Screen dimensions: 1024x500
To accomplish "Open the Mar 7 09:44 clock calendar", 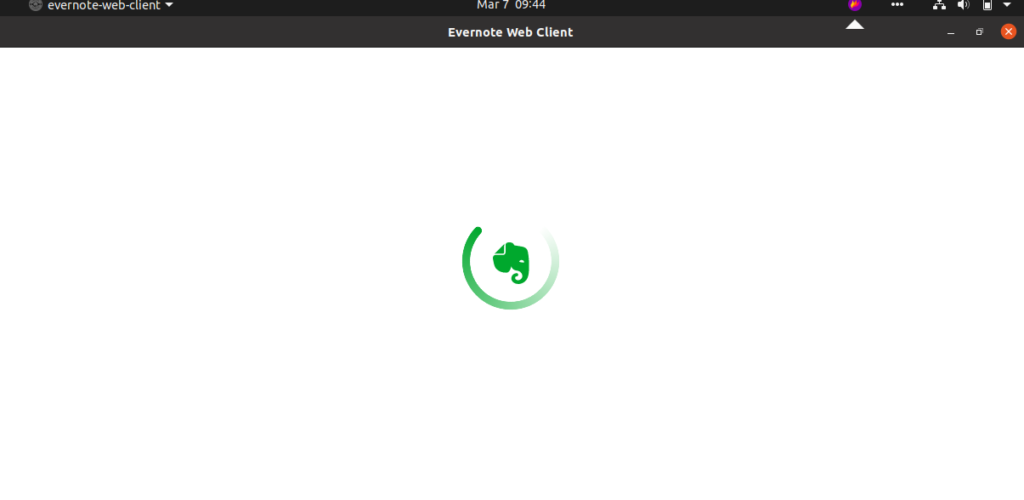I will [511, 5].
